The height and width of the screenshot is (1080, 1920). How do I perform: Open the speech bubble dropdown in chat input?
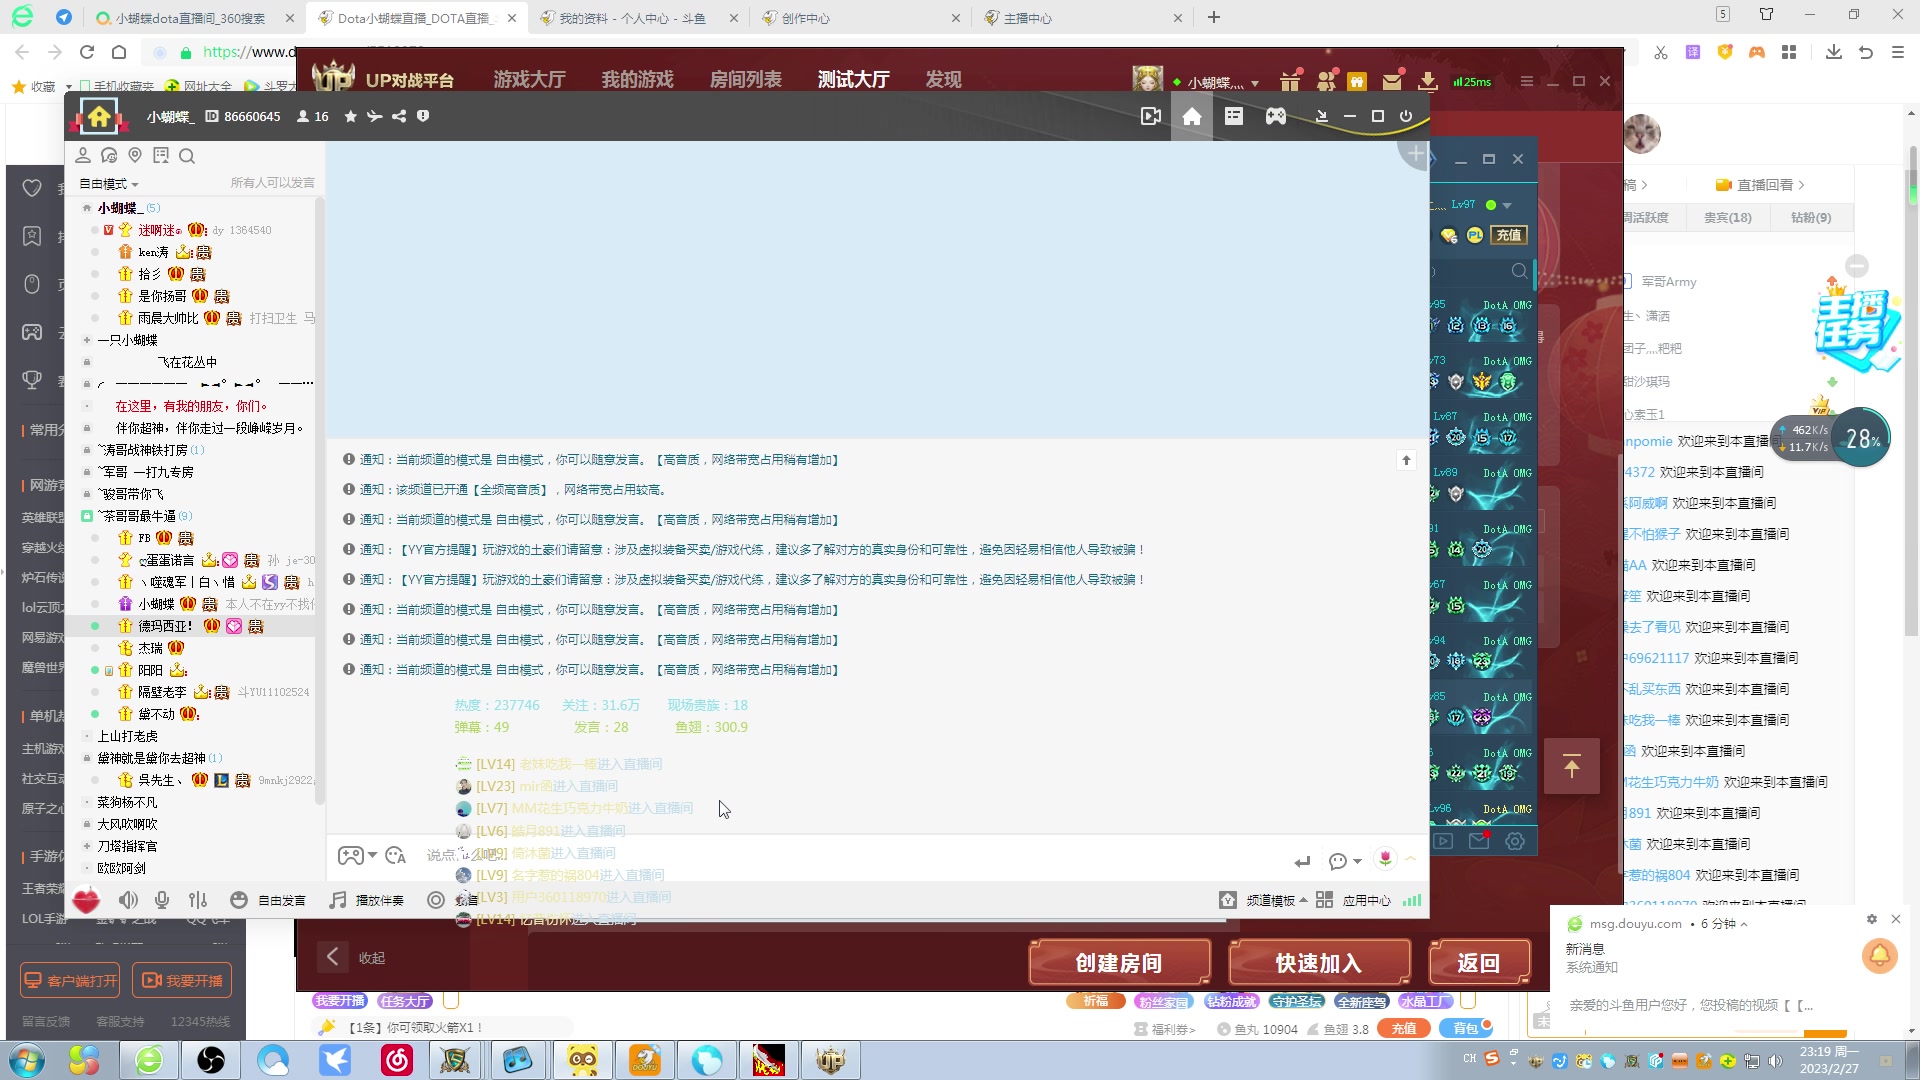pos(1345,861)
